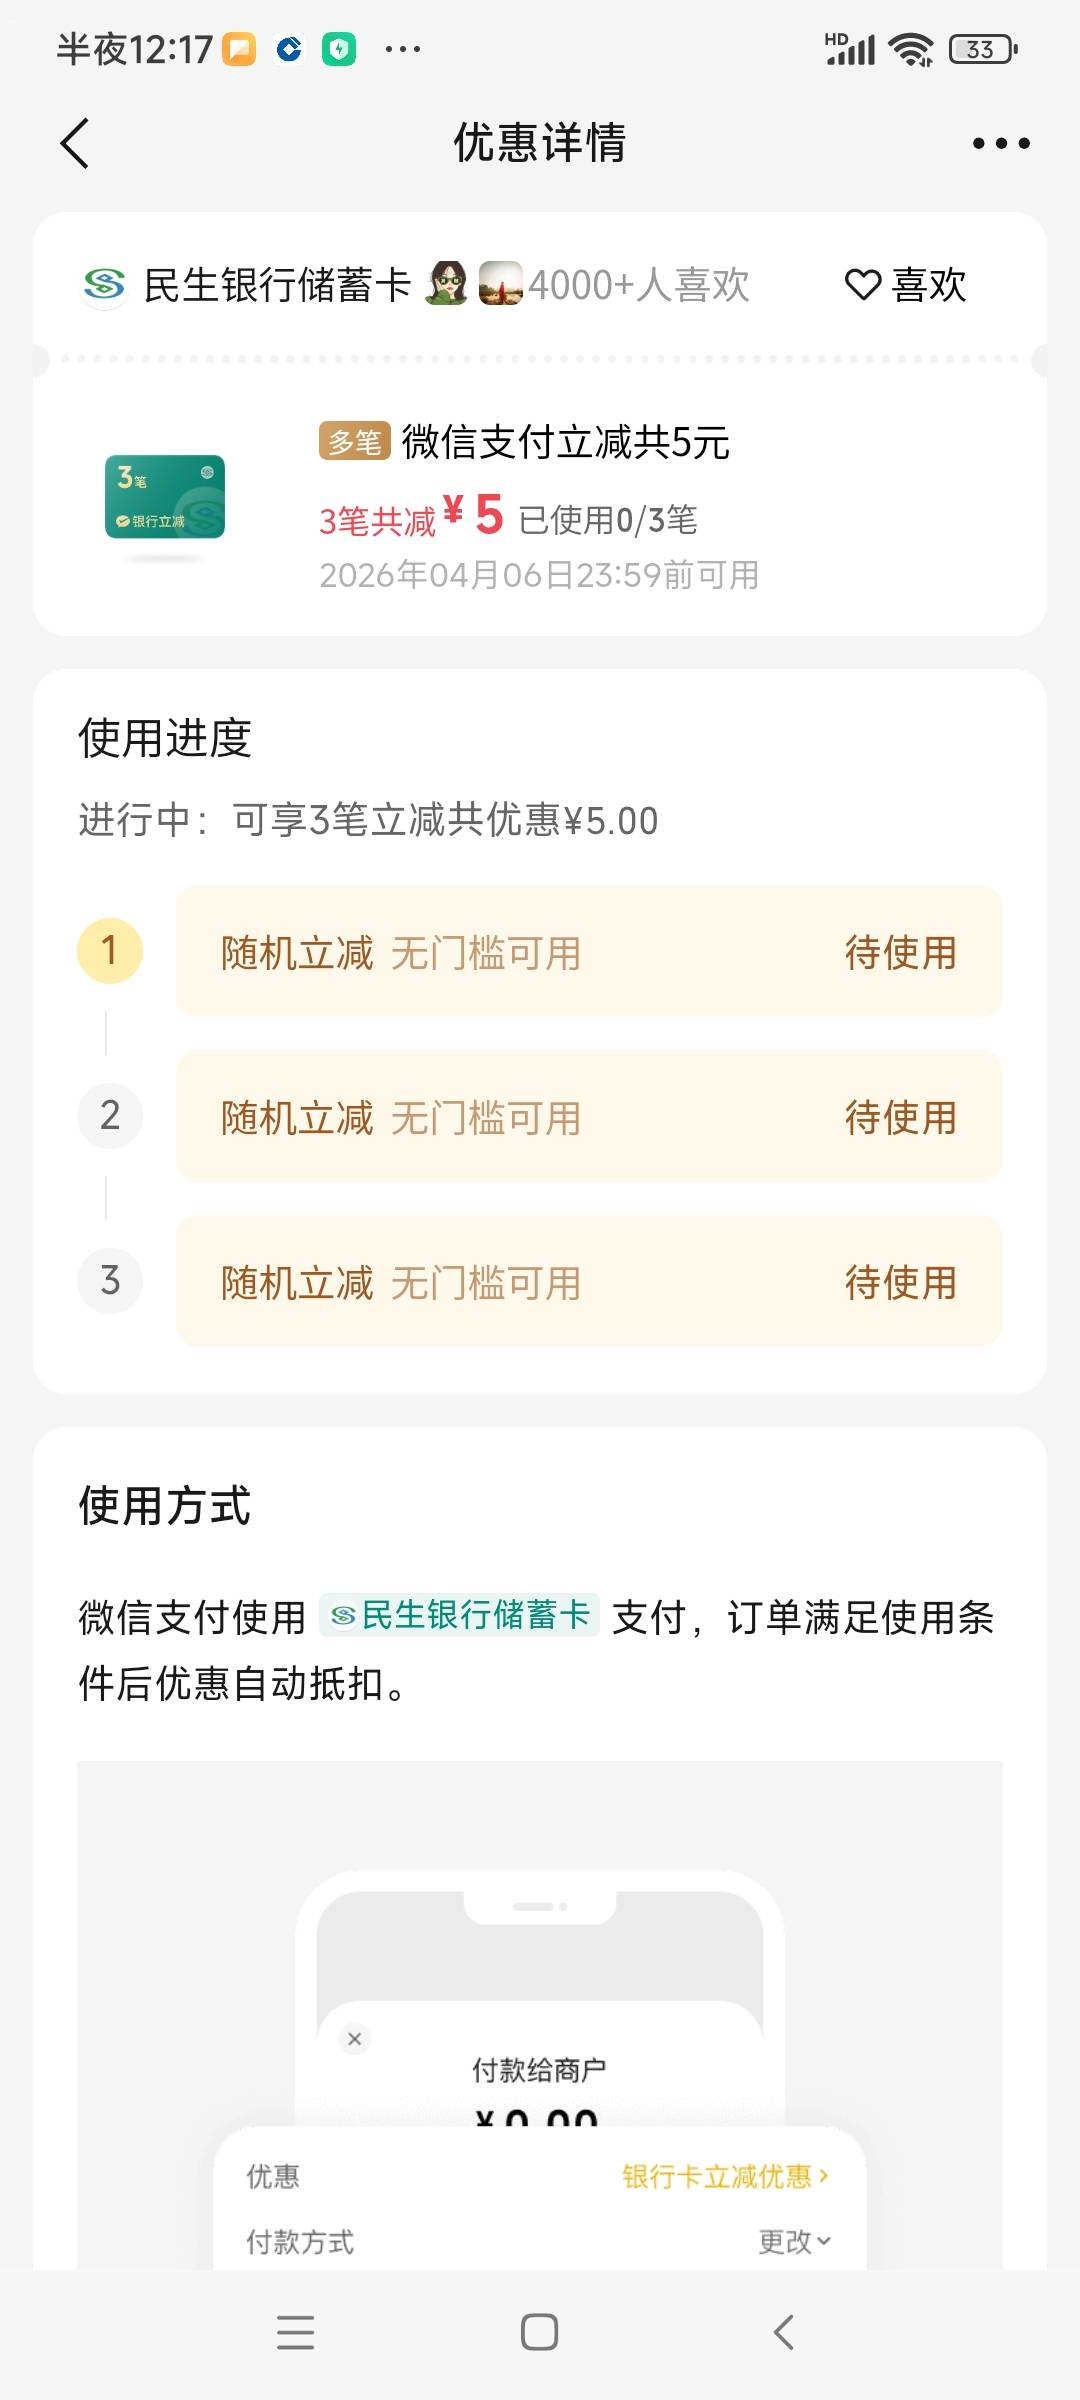Viewport: 1080px width, 2400px height.
Task: Tap the second user avatar
Action: point(500,284)
